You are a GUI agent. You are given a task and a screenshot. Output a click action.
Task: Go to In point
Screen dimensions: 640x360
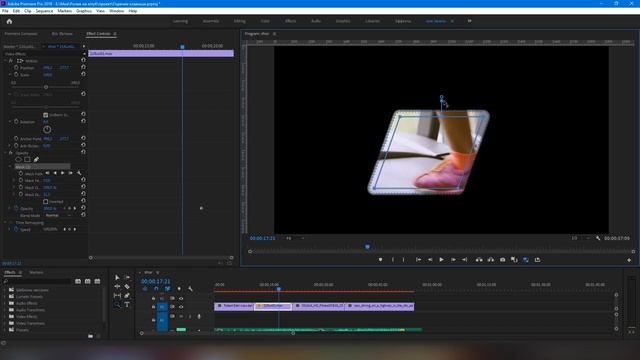418,260
